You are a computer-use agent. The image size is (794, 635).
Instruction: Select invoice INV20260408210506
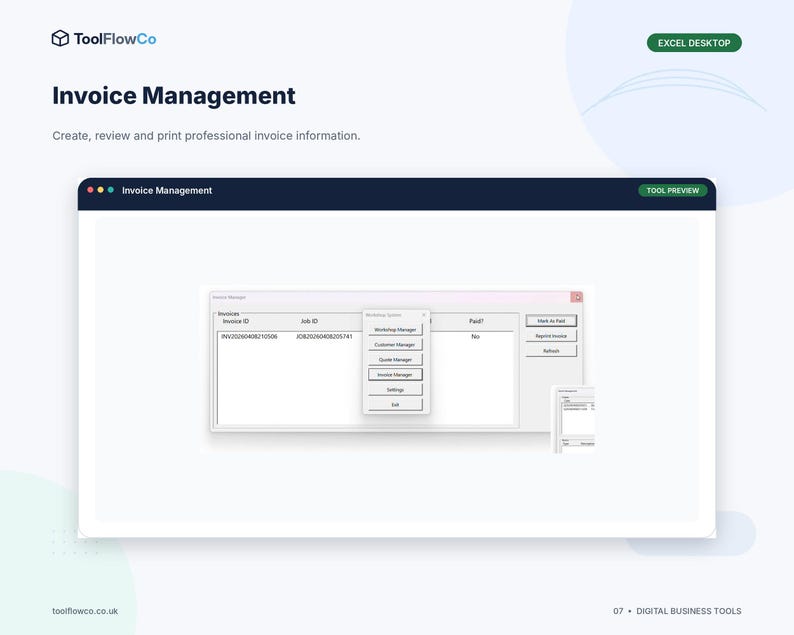249,336
